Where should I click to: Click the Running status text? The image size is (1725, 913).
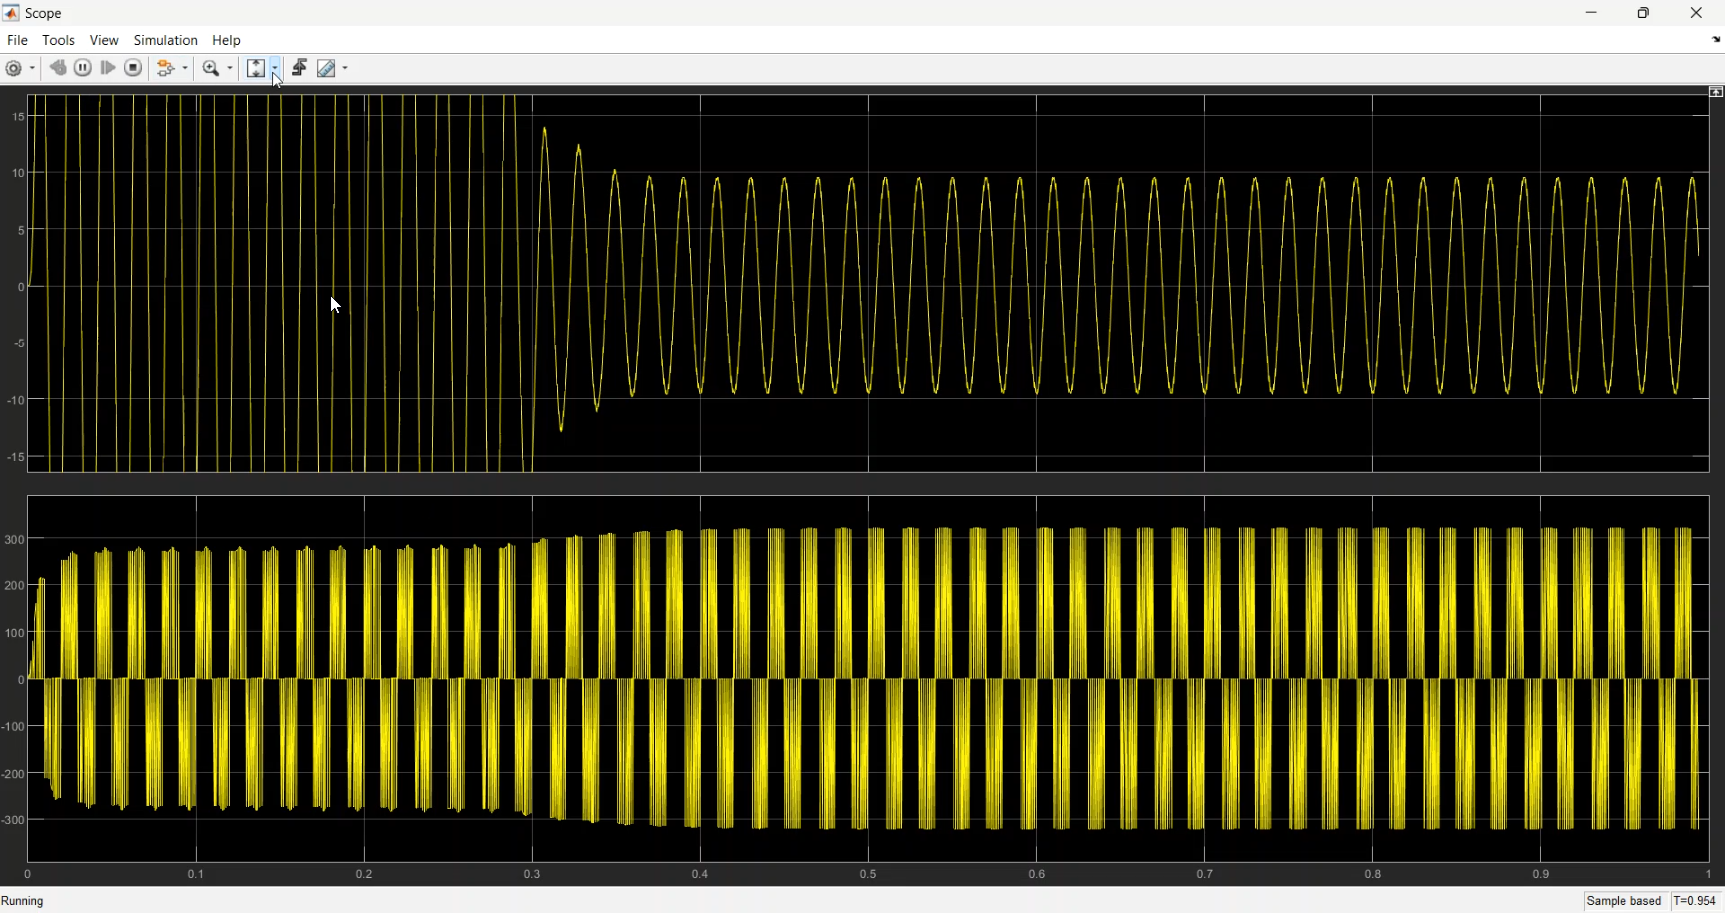[x=23, y=901]
